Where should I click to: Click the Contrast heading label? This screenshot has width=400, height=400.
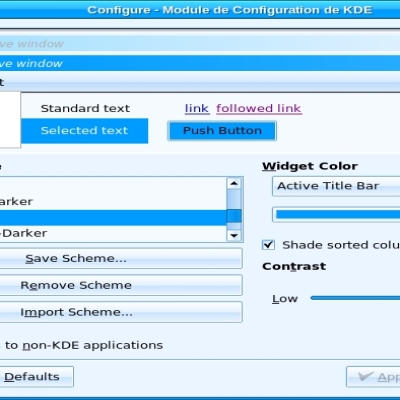[294, 266]
